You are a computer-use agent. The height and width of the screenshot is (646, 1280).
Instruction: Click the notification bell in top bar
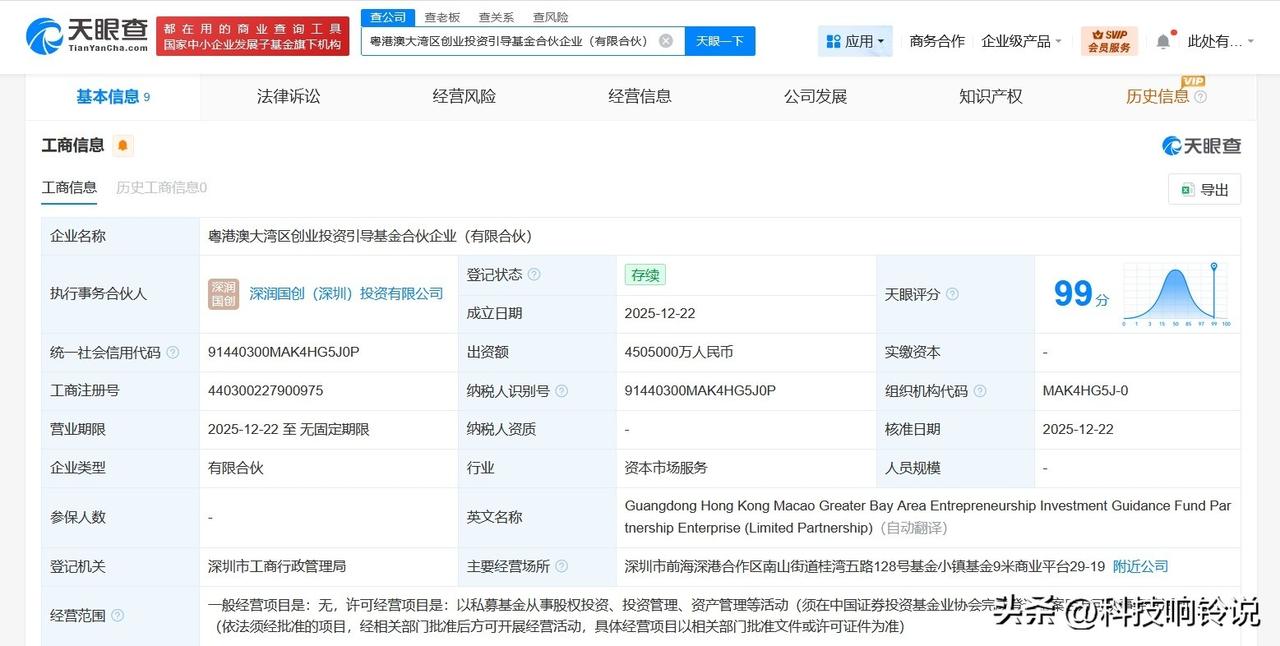[1162, 41]
